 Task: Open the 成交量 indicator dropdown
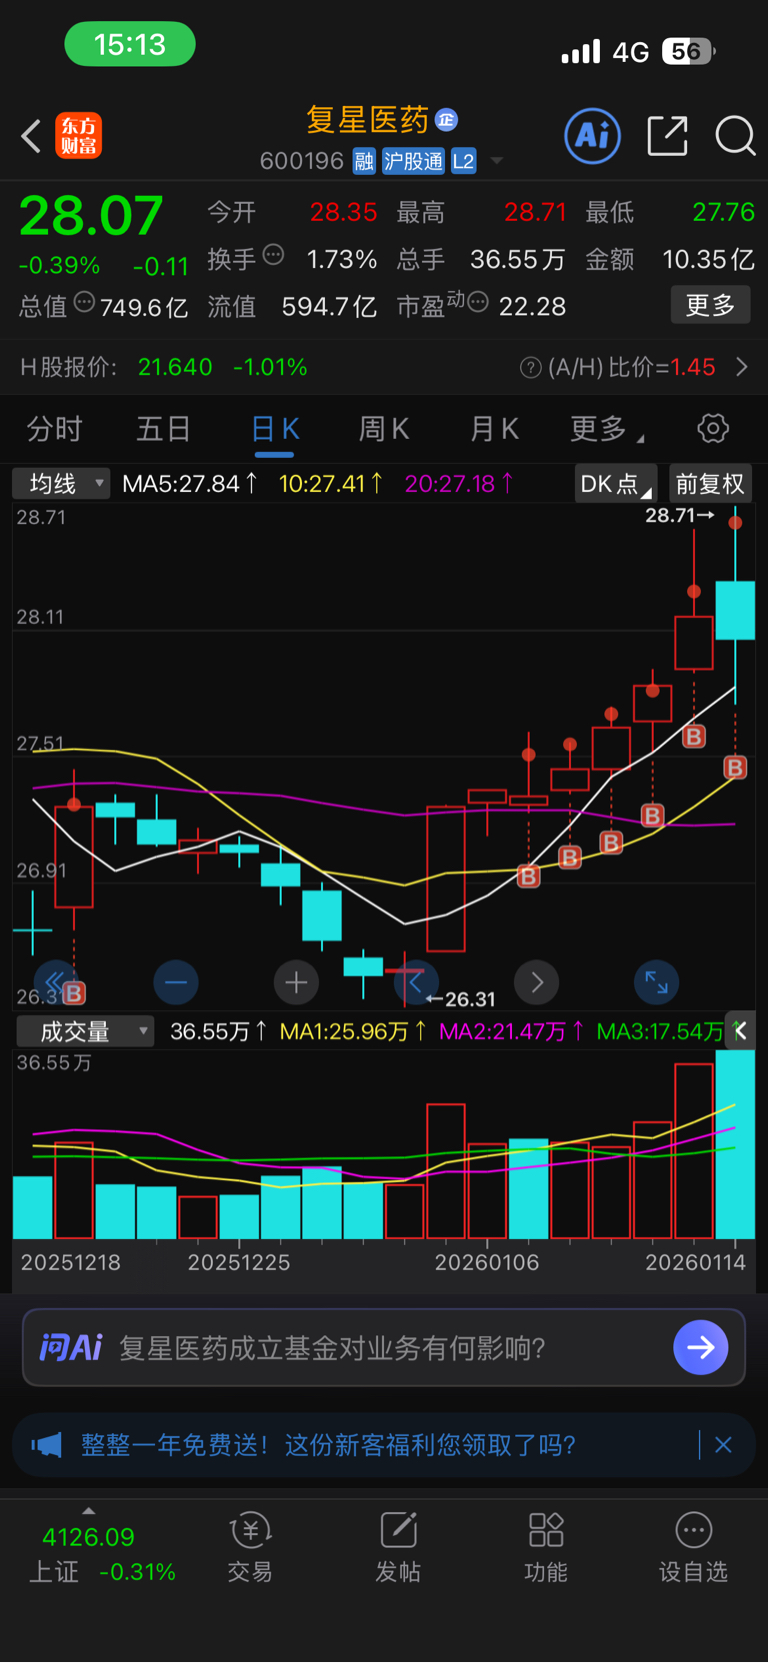pos(85,1031)
